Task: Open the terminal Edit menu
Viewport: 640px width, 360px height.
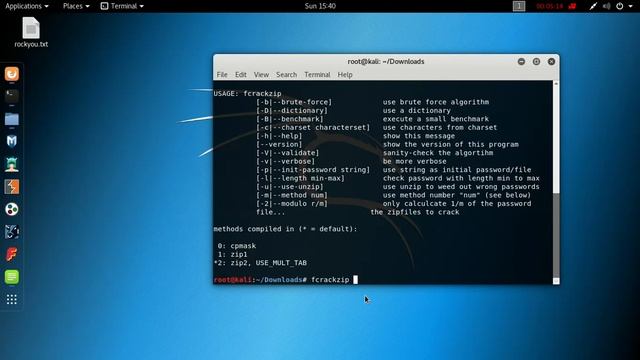Action: coord(240,75)
